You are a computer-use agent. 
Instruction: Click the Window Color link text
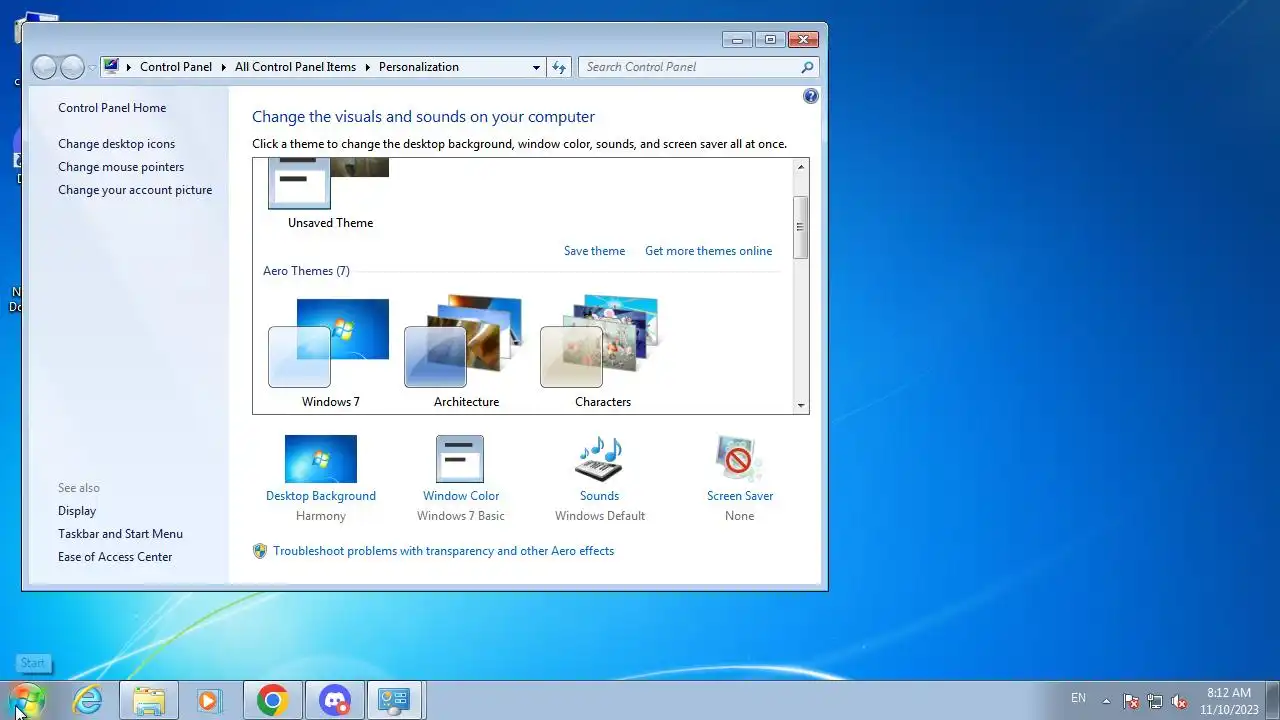[461, 496]
